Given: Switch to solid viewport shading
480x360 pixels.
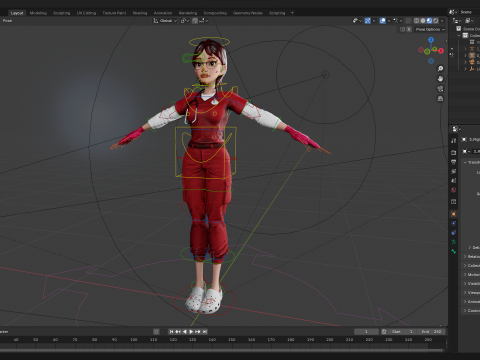Looking at the screenshot, I should [x=423, y=21].
